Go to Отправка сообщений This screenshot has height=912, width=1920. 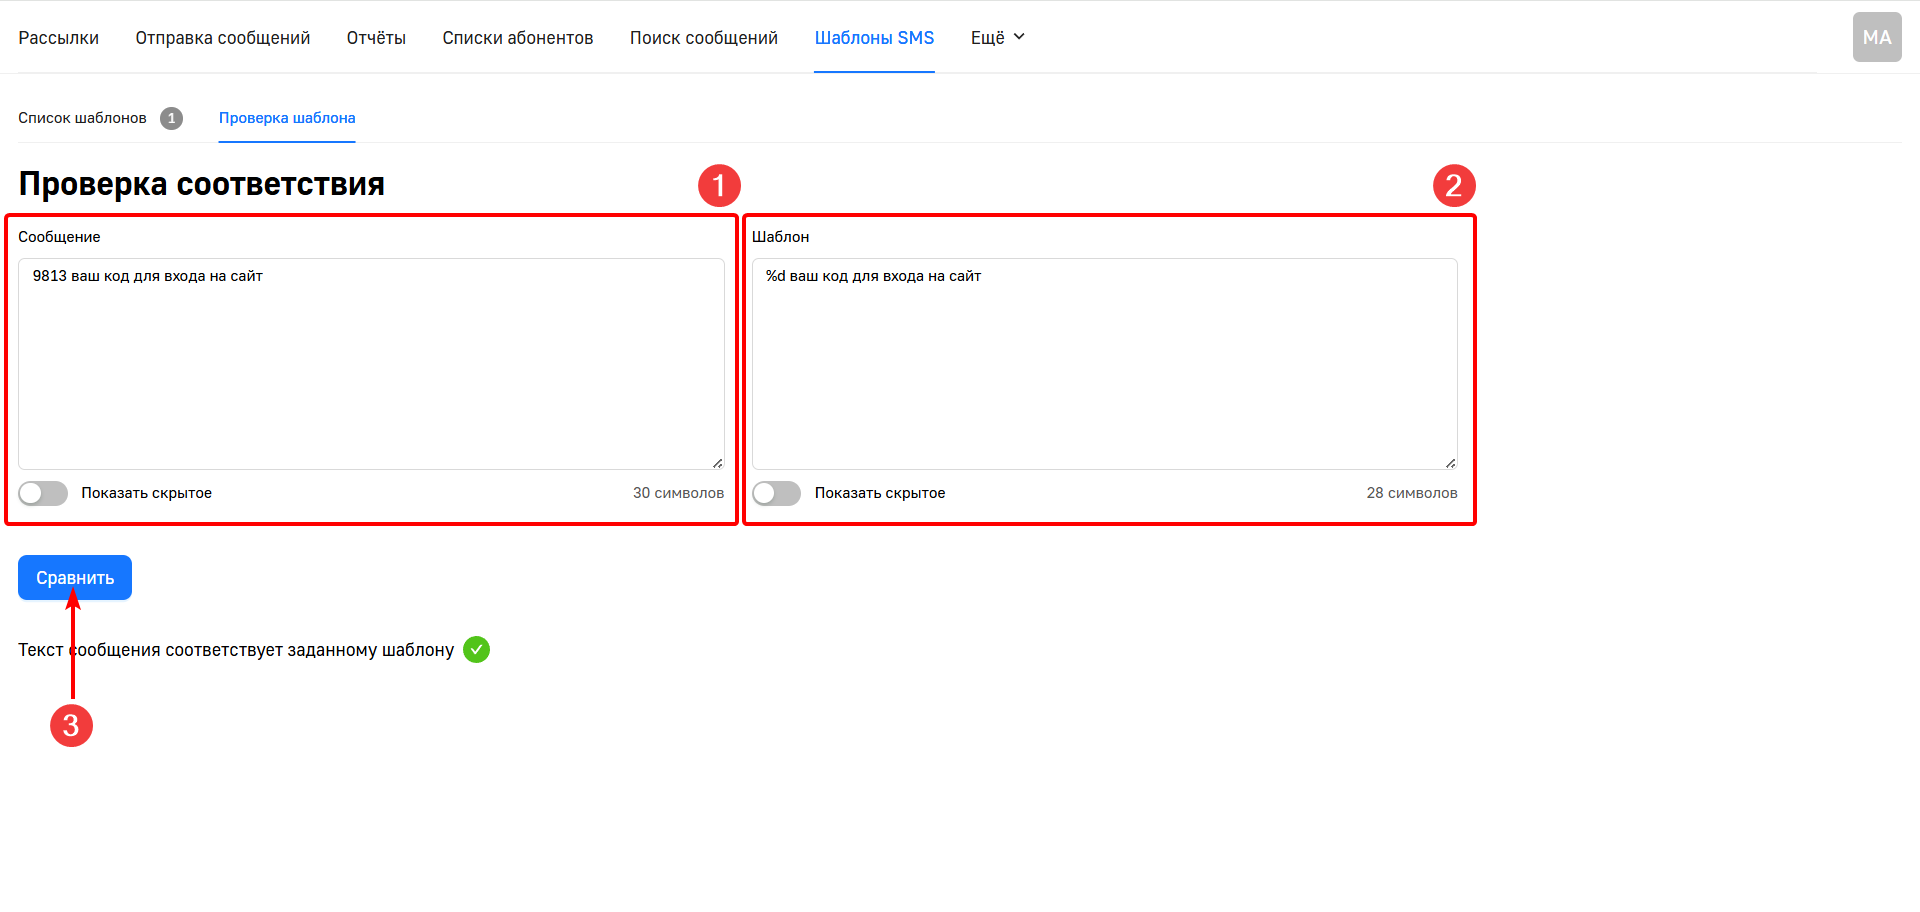pos(222,38)
